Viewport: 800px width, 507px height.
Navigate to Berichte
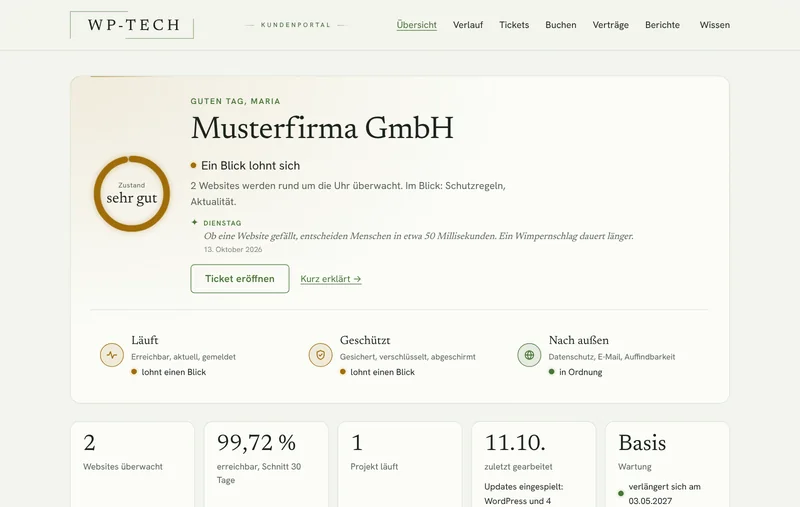(x=662, y=25)
